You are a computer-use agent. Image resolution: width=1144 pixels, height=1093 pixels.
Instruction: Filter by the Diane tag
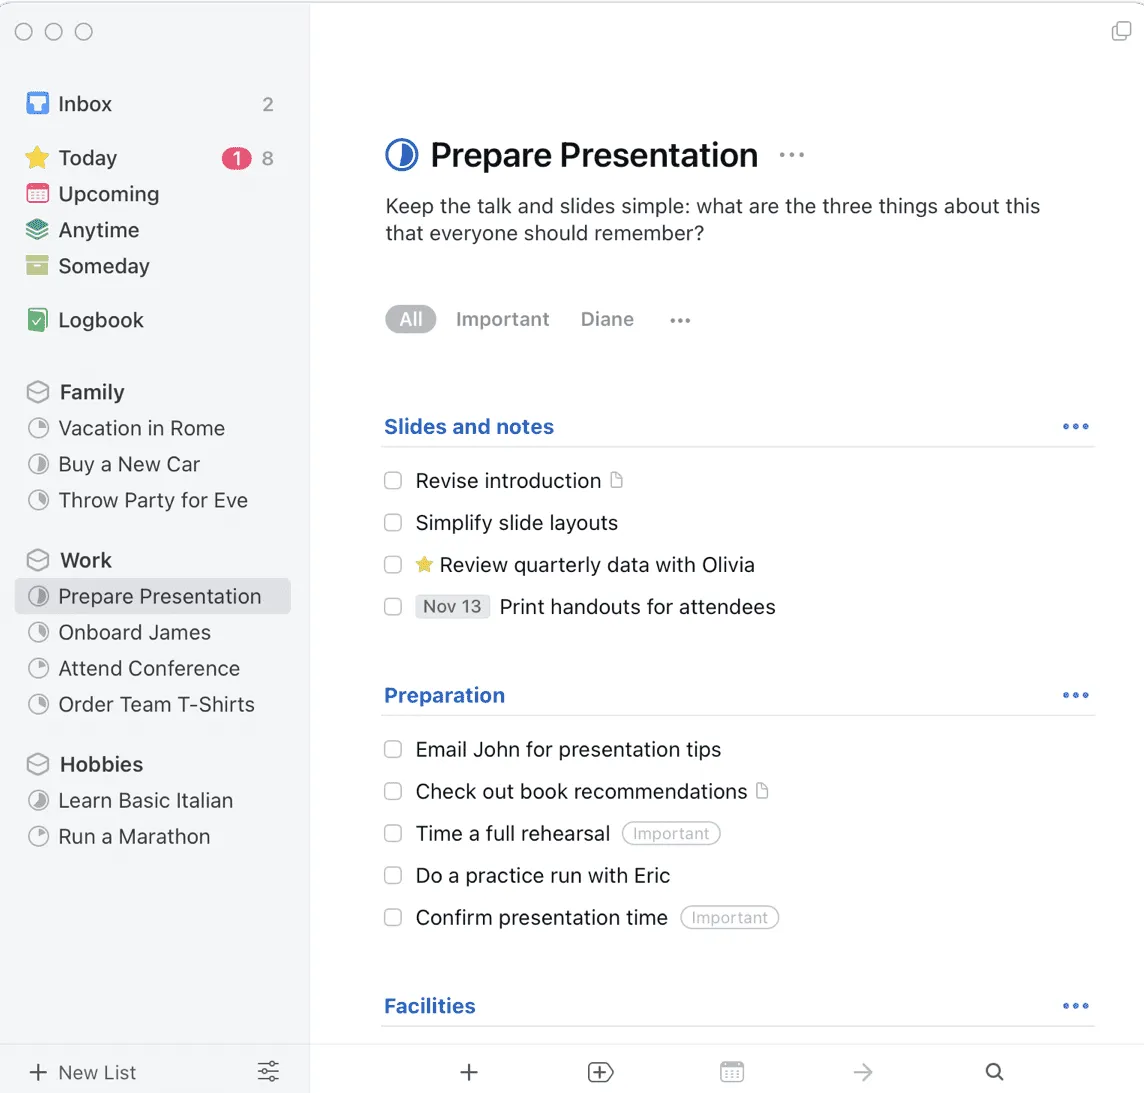pos(607,319)
